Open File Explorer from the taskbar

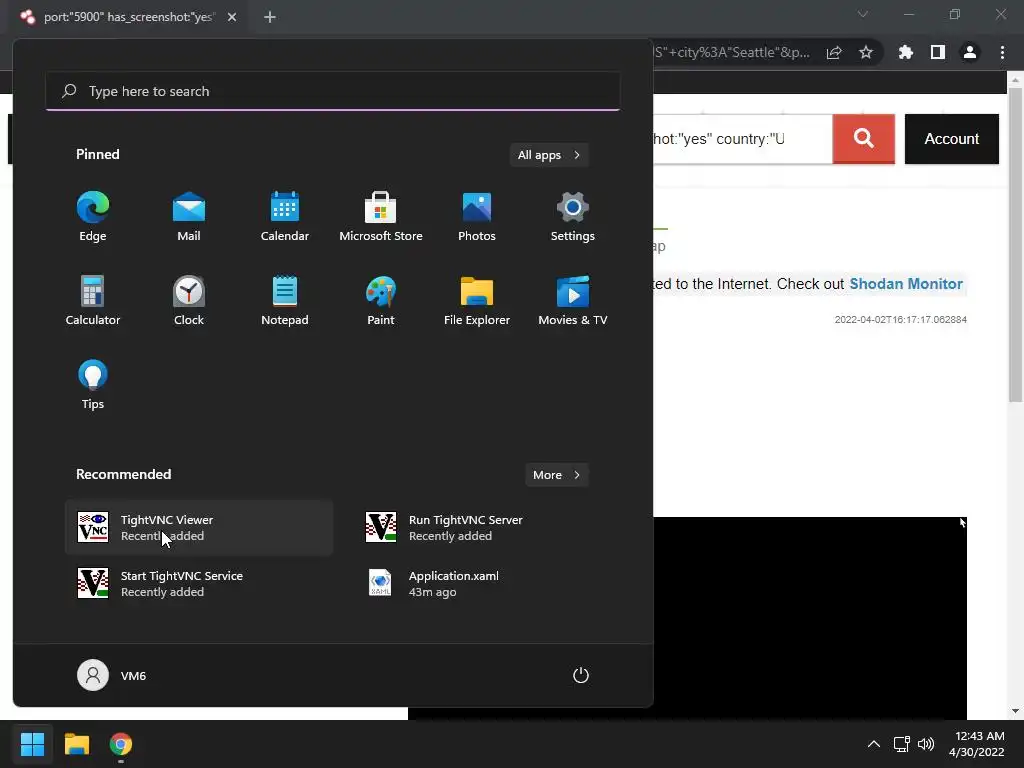pos(76,744)
